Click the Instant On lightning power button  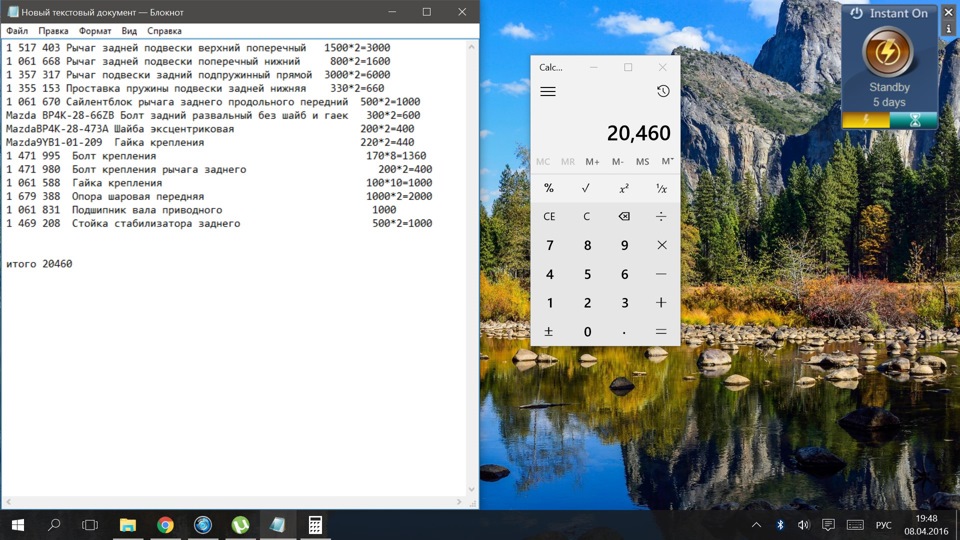tap(888, 52)
